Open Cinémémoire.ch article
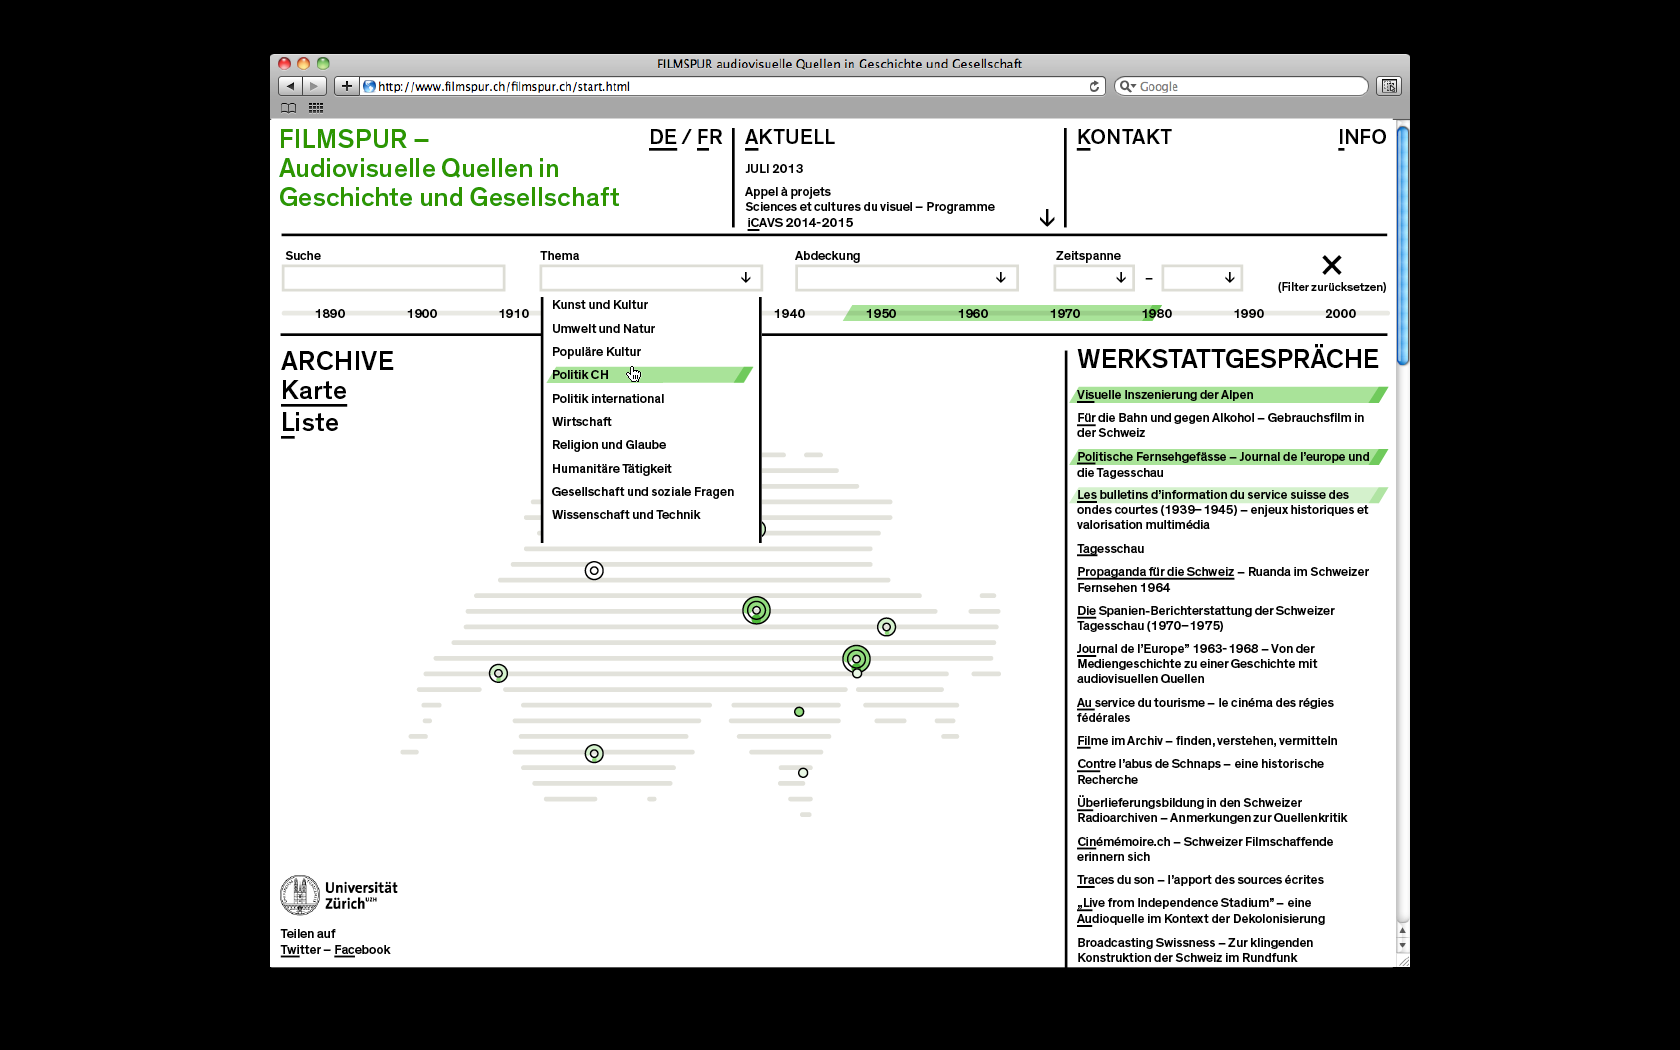The image size is (1680, 1050). [1205, 849]
